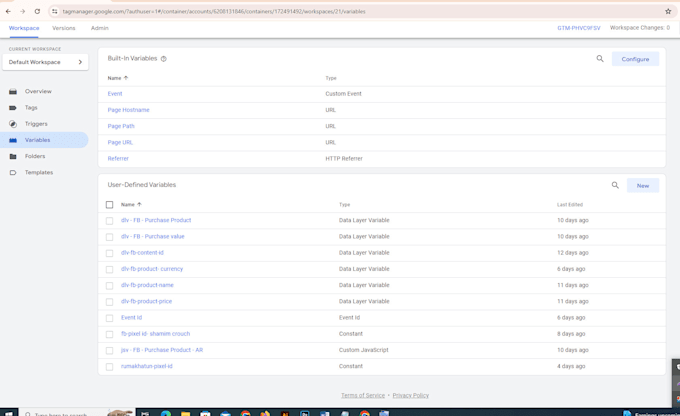Select Variables in the sidebar
Viewport: 680px width, 416px height.
point(37,140)
